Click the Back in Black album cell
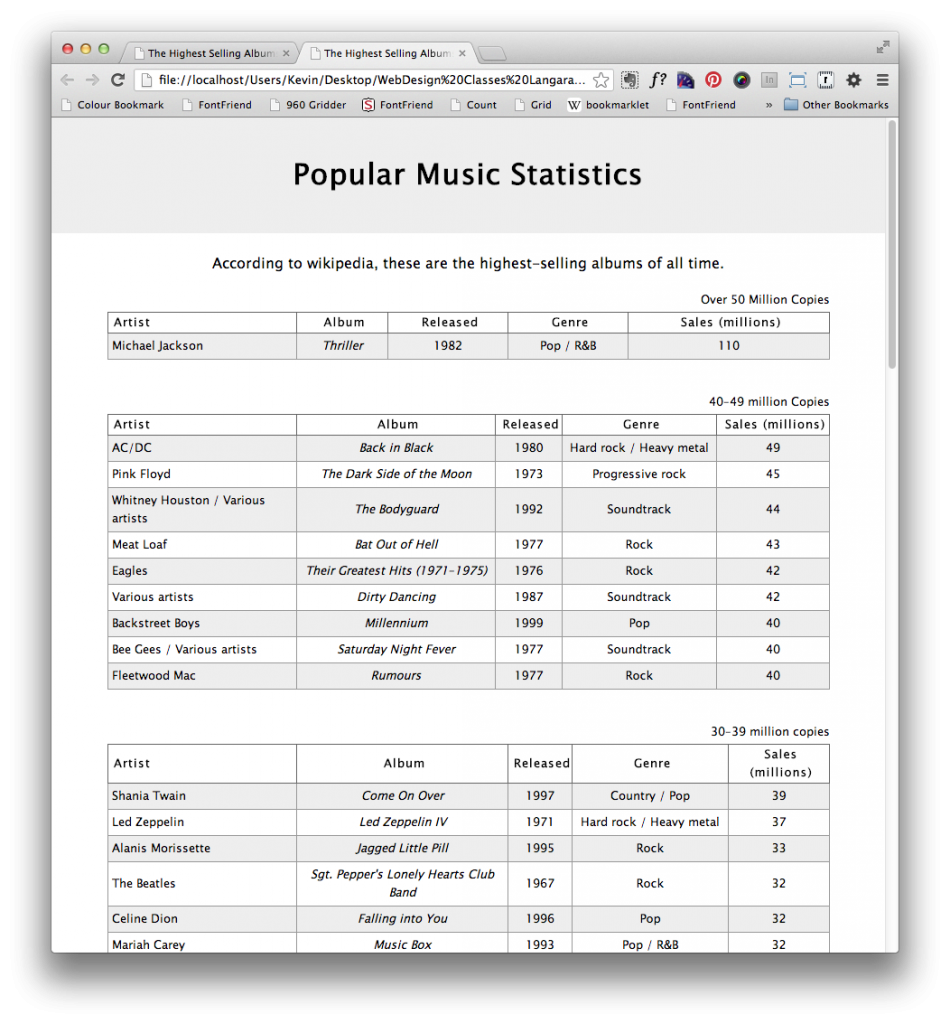 pyautogui.click(x=396, y=448)
